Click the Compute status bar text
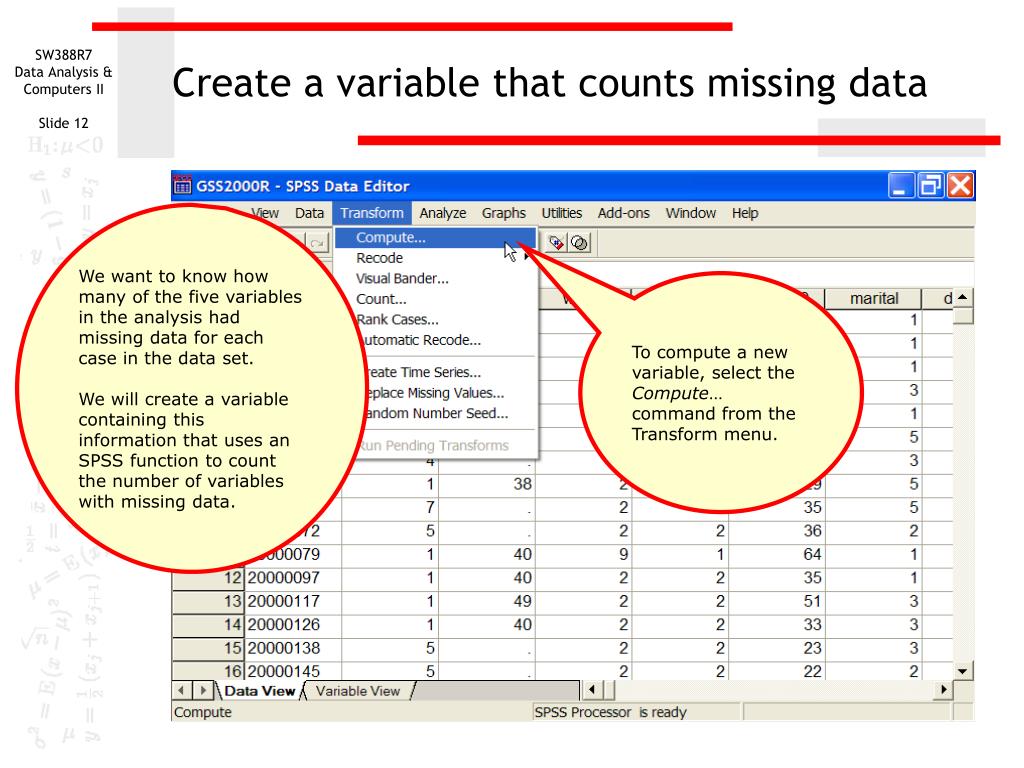This screenshot has width=1024, height=768. 203,712
